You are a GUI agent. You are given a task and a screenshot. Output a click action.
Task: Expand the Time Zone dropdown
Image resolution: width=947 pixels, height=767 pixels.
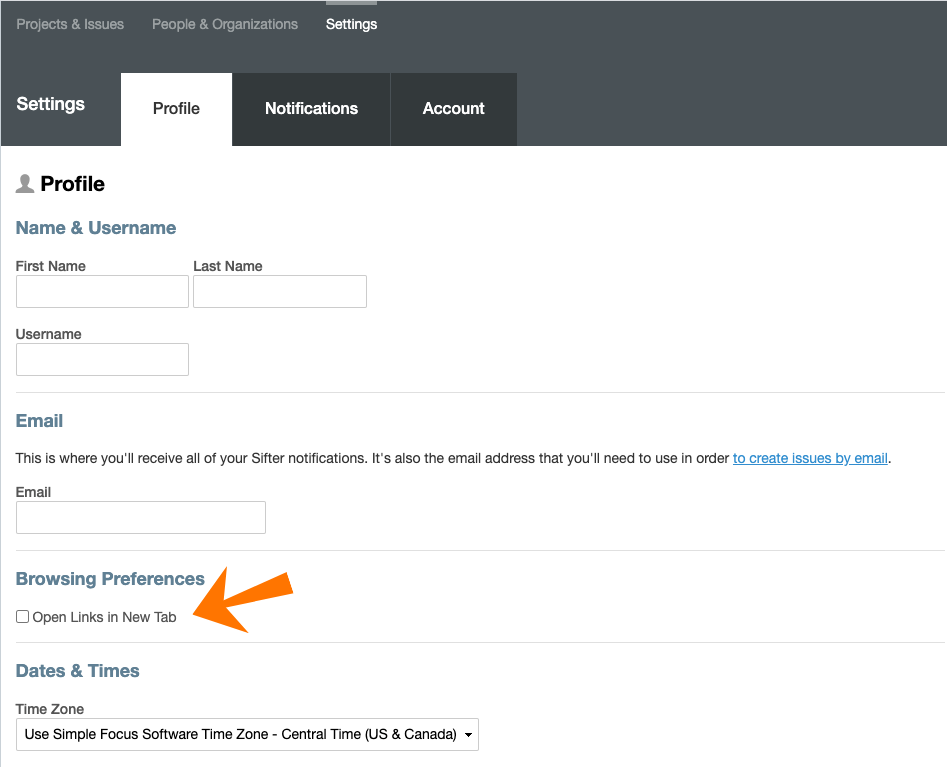click(x=247, y=735)
